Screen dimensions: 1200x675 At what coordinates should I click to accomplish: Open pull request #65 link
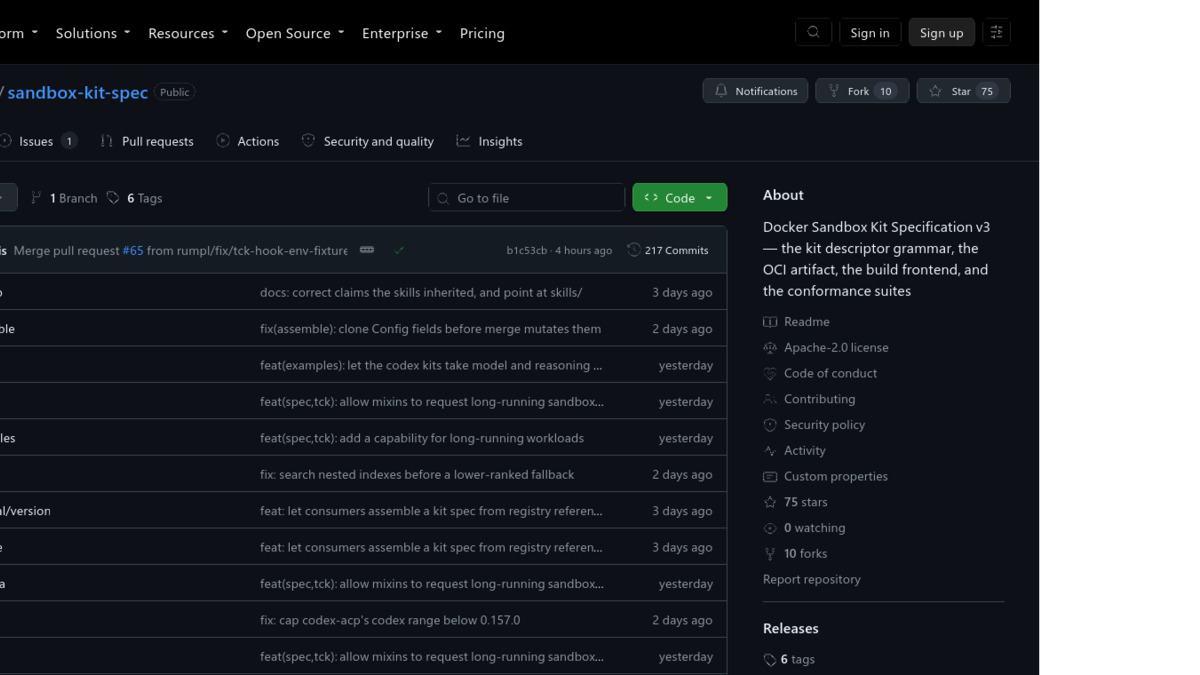pos(133,251)
